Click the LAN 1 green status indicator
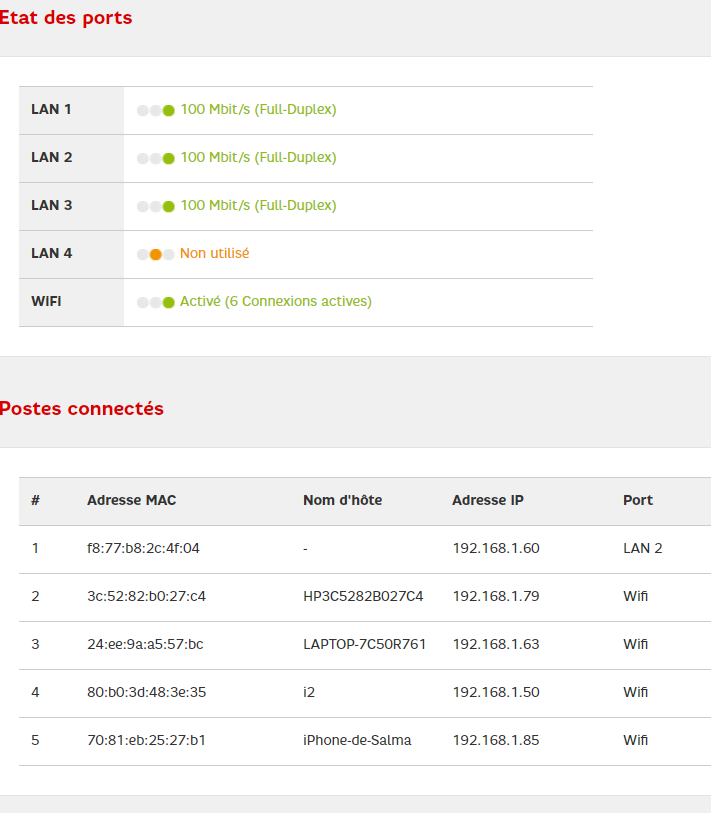The height and width of the screenshot is (813, 711). (x=168, y=110)
